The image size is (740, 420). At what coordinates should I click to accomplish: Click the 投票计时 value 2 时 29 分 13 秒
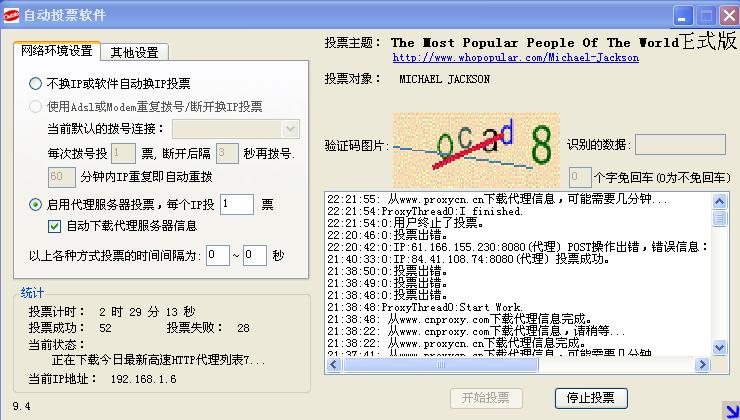(x=147, y=312)
